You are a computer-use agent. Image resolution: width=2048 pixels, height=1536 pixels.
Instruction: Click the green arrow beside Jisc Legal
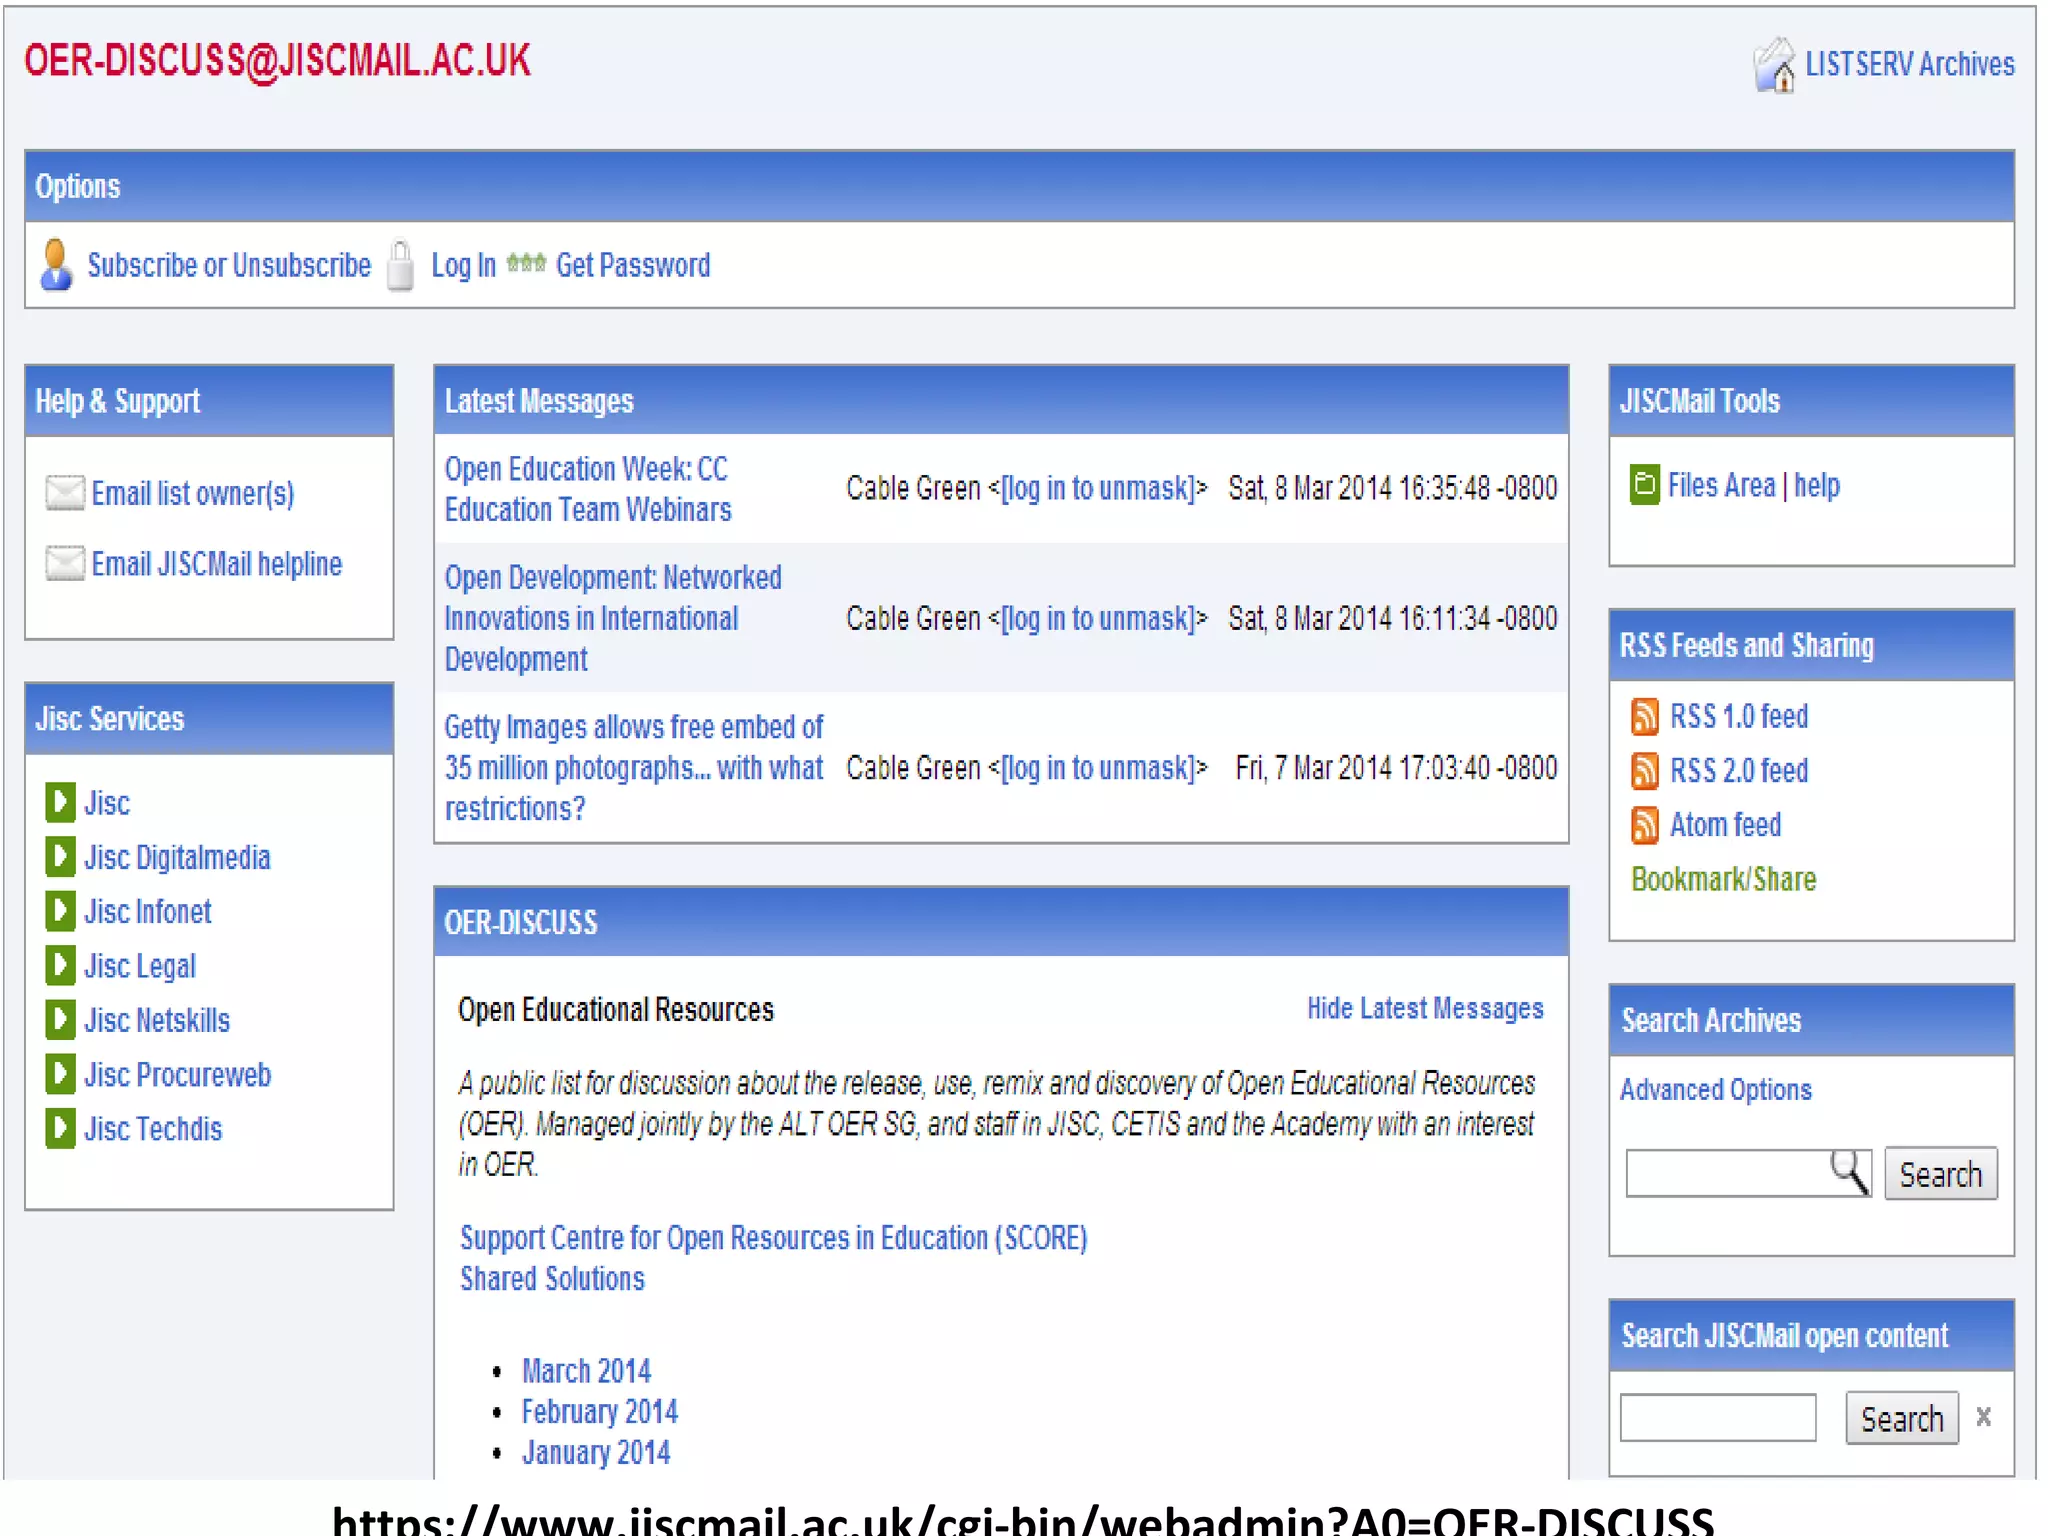pyautogui.click(x=60, y=965)
